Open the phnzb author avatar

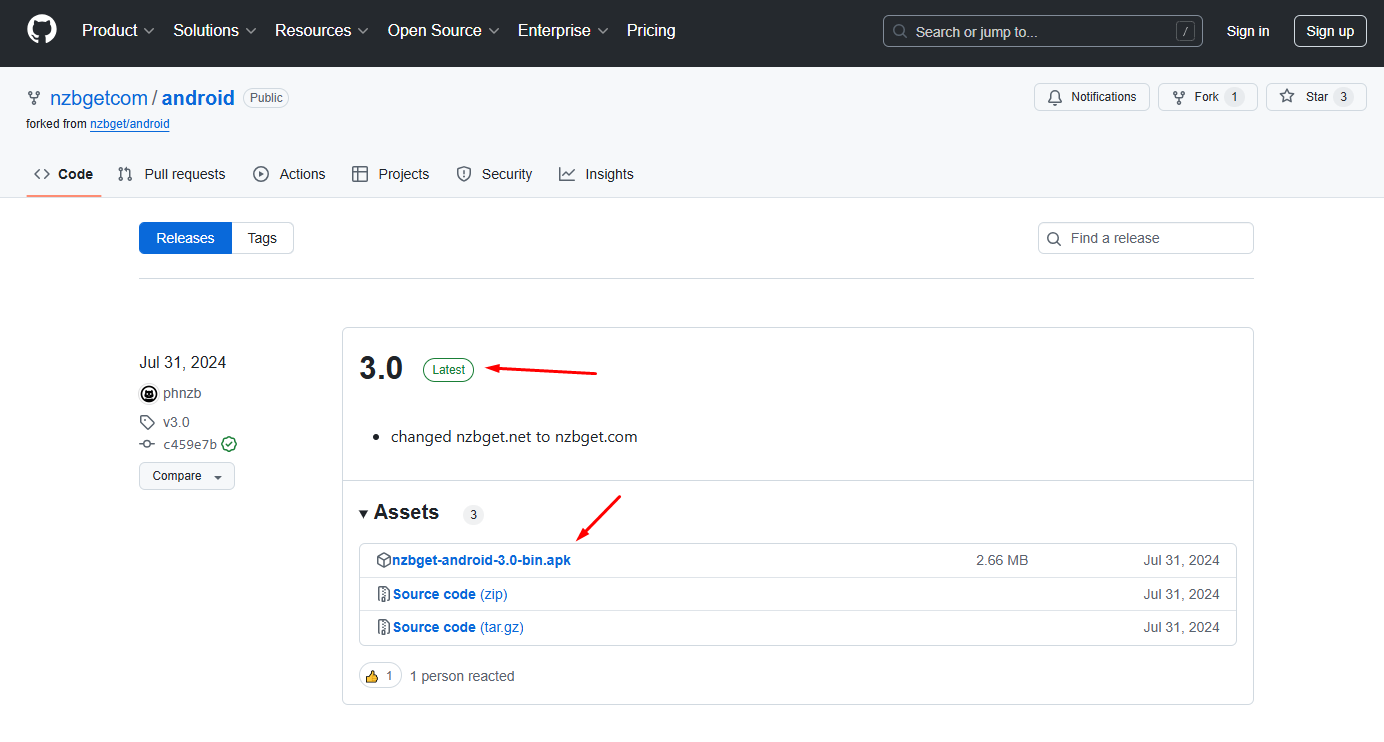(148, 394)
